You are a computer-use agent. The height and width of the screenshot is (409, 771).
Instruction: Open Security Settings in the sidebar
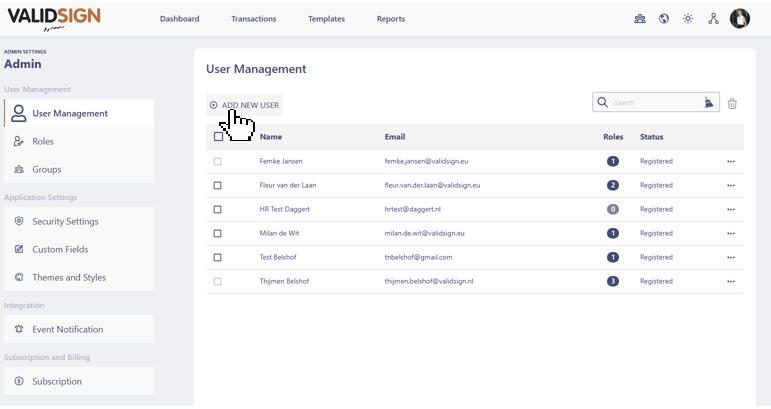[x=65, y=221]
